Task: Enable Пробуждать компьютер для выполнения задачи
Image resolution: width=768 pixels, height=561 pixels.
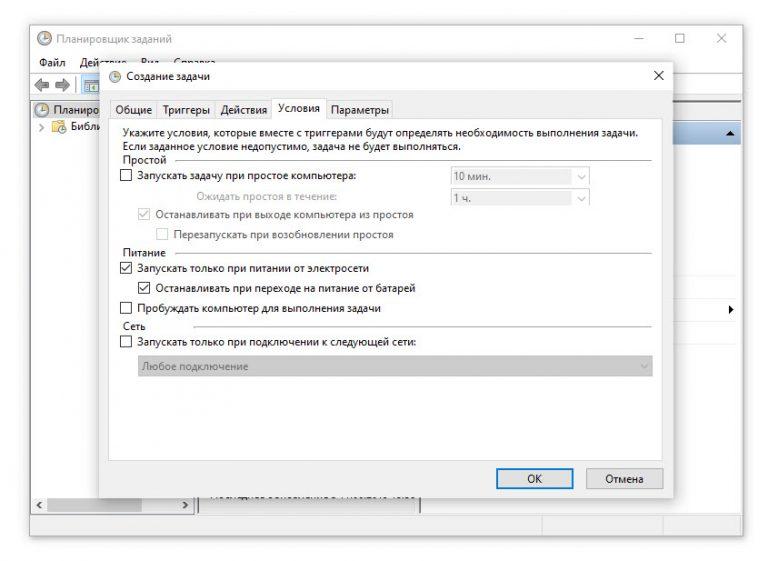Action: [126, 308]
